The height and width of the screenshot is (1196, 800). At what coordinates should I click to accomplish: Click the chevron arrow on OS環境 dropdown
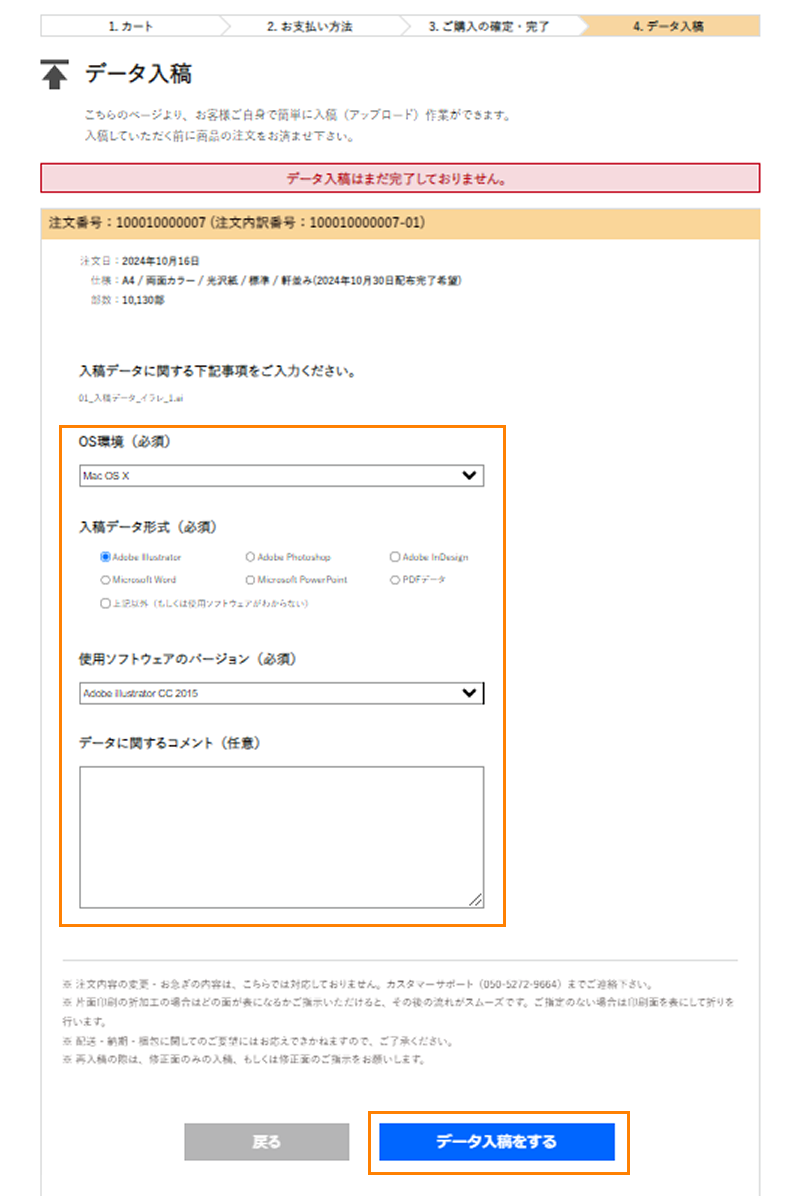[469, 477]
